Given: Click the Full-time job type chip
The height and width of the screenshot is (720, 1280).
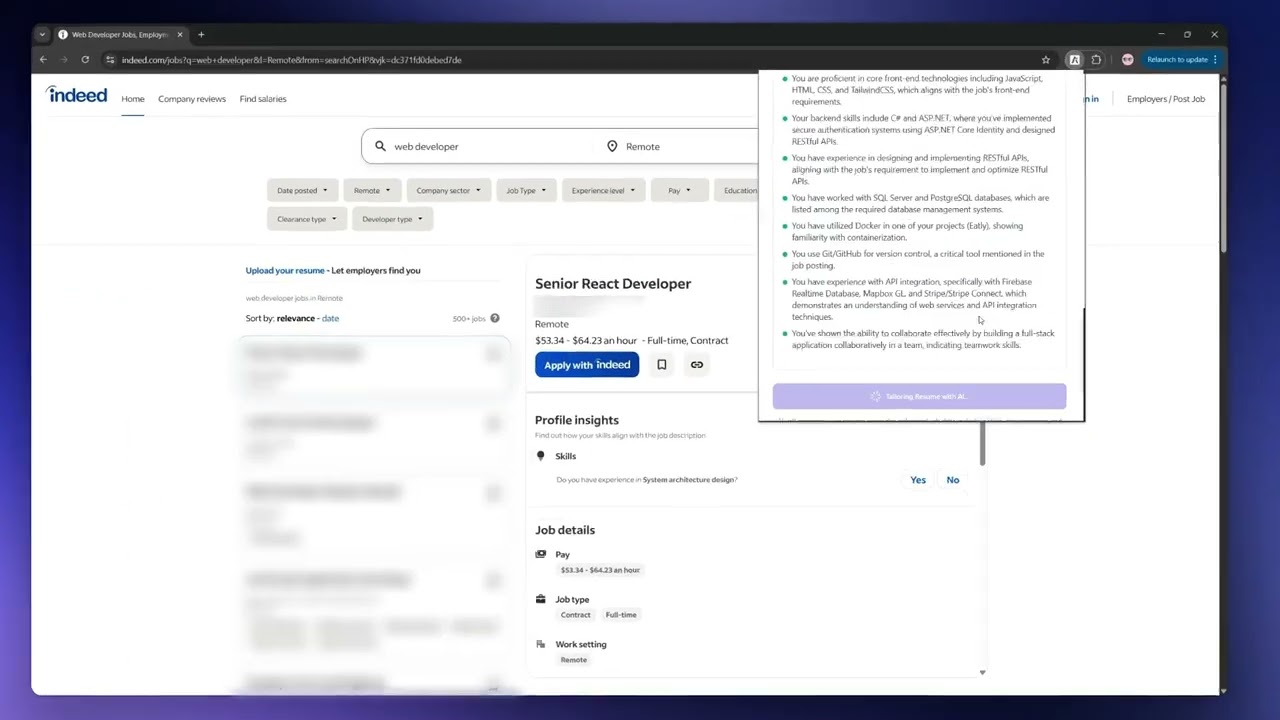Looking at the screenshot, I should [620, 615].
